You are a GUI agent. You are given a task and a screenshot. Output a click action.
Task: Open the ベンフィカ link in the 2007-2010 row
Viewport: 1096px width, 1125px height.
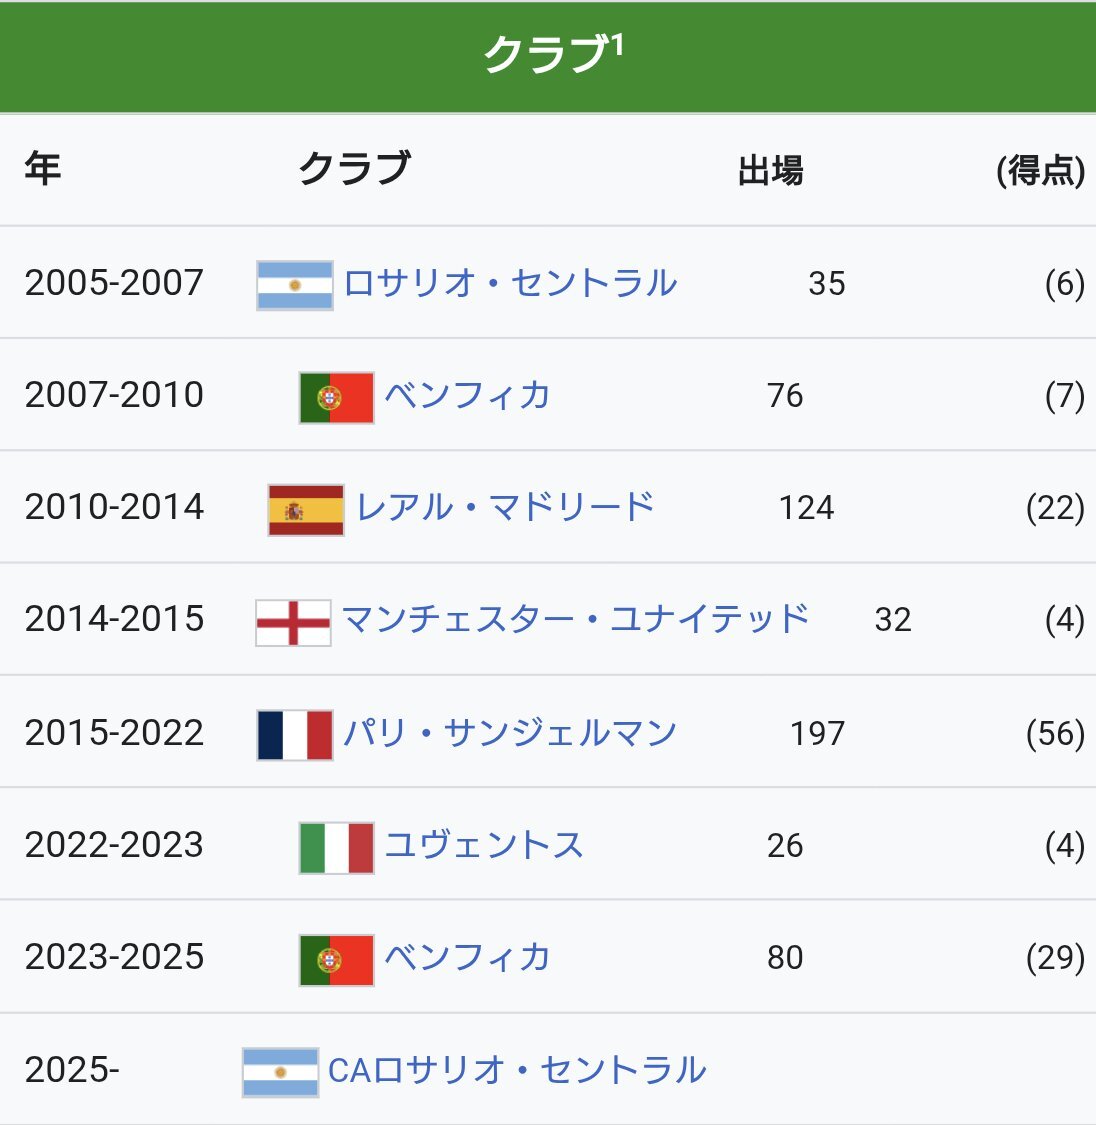coord(468,395)
